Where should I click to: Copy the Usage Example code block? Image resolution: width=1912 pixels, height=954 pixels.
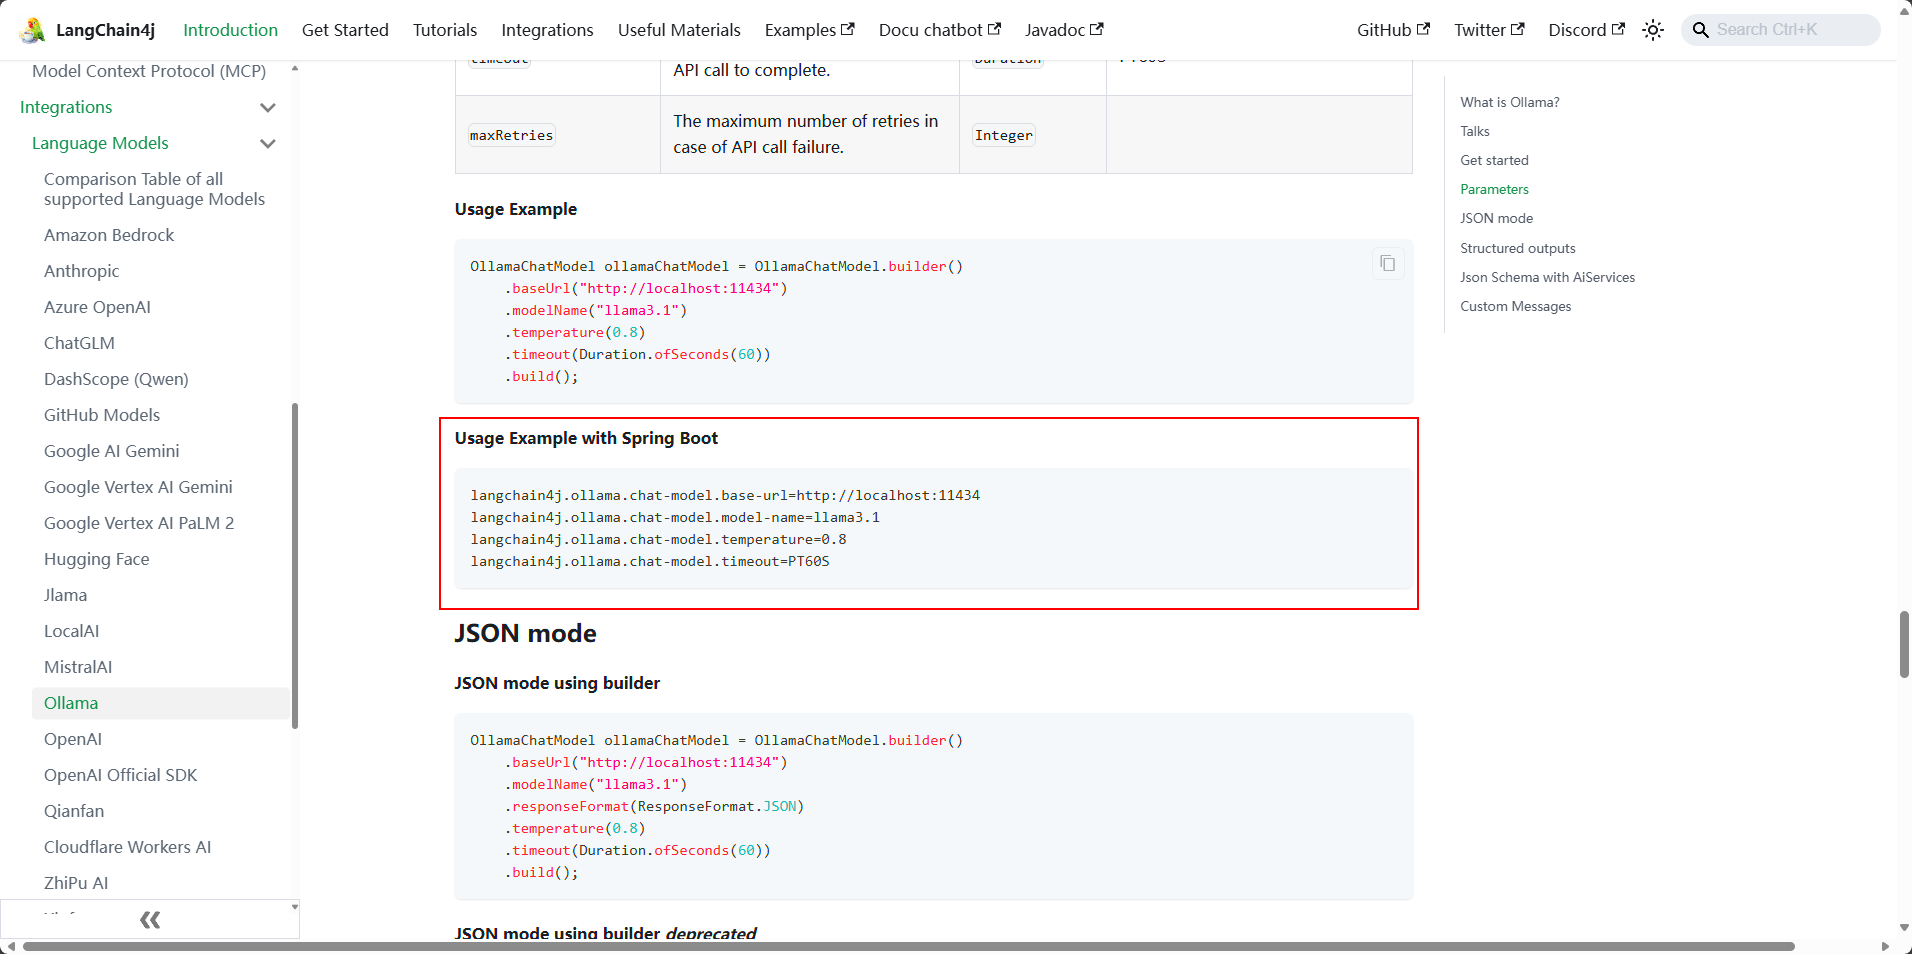pyautogui.click(x=1388, y=263)
